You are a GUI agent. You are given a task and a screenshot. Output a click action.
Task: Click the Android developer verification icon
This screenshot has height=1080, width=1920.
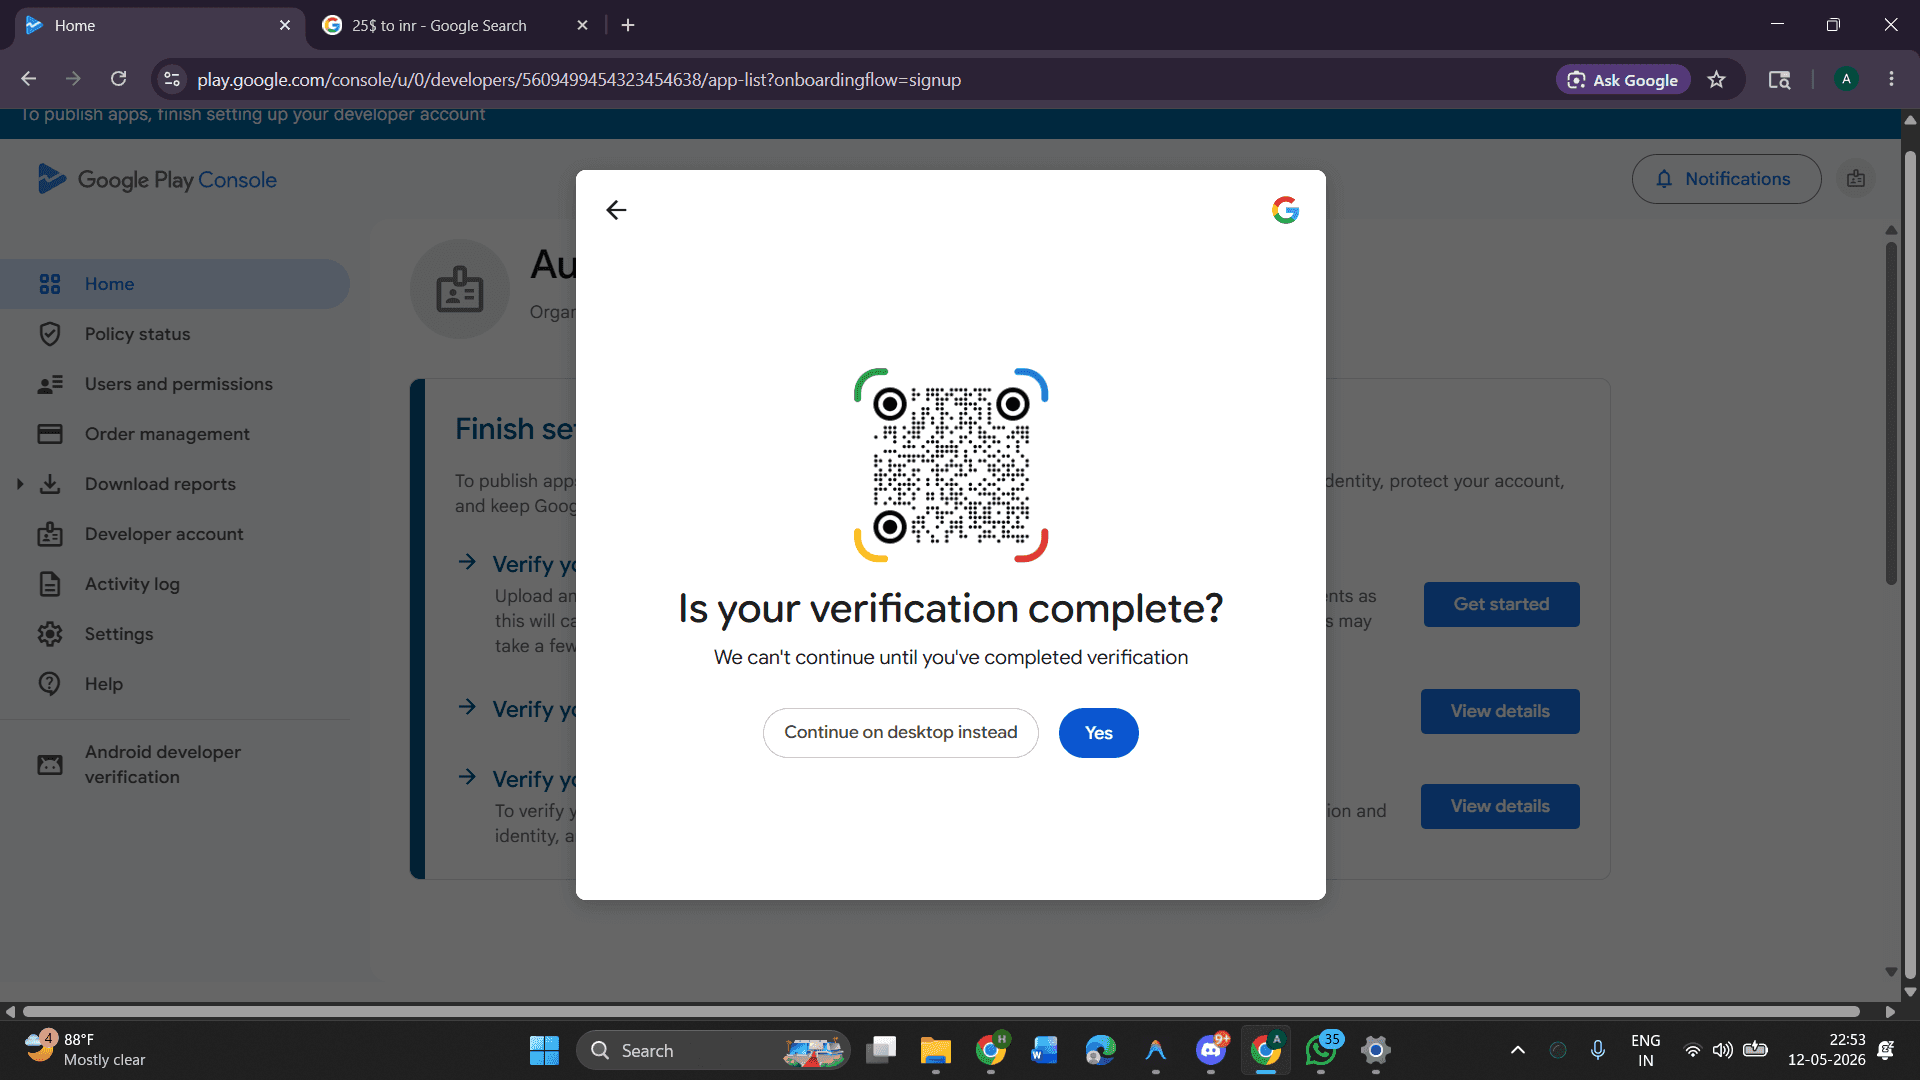(50, 765)
